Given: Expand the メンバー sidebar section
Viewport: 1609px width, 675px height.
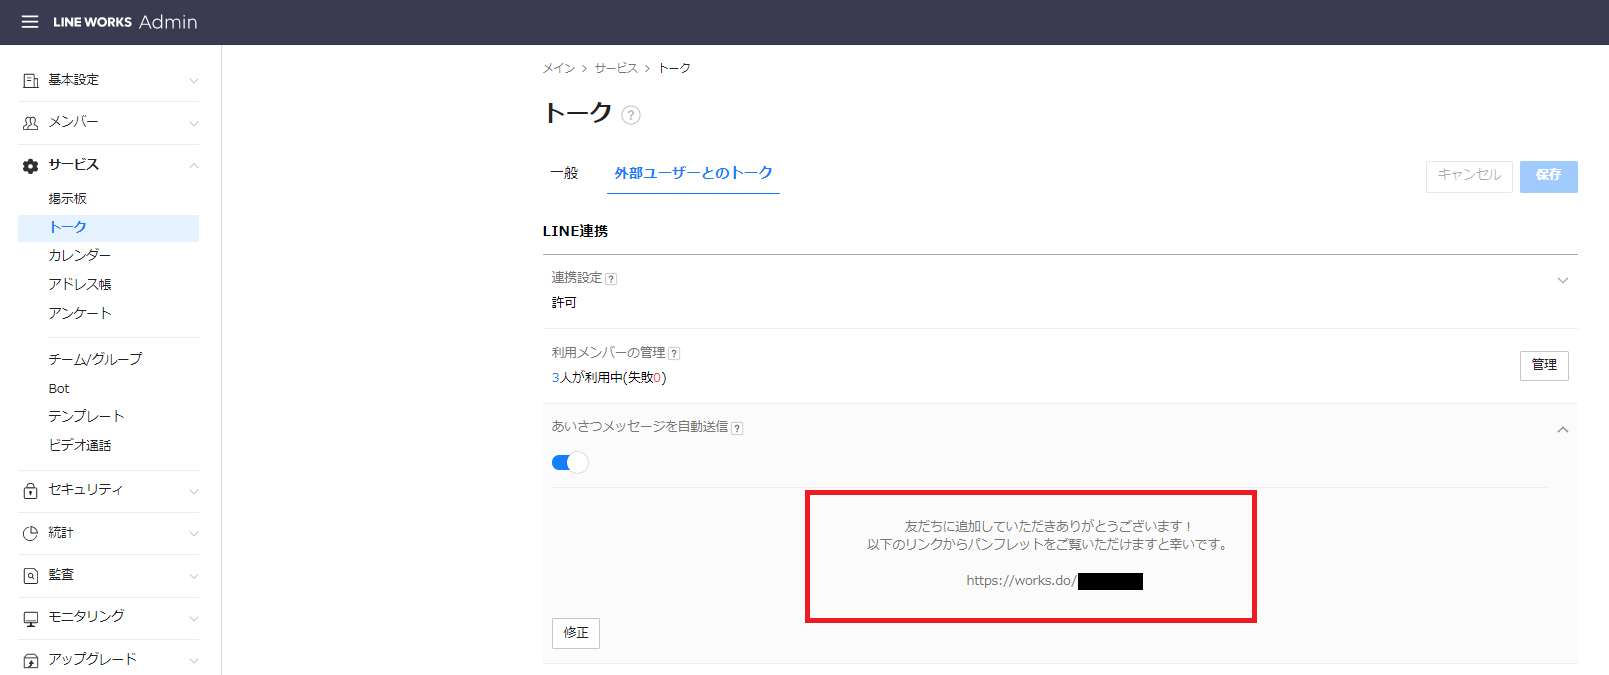Looking at the screenshot, I should (193, 123).
